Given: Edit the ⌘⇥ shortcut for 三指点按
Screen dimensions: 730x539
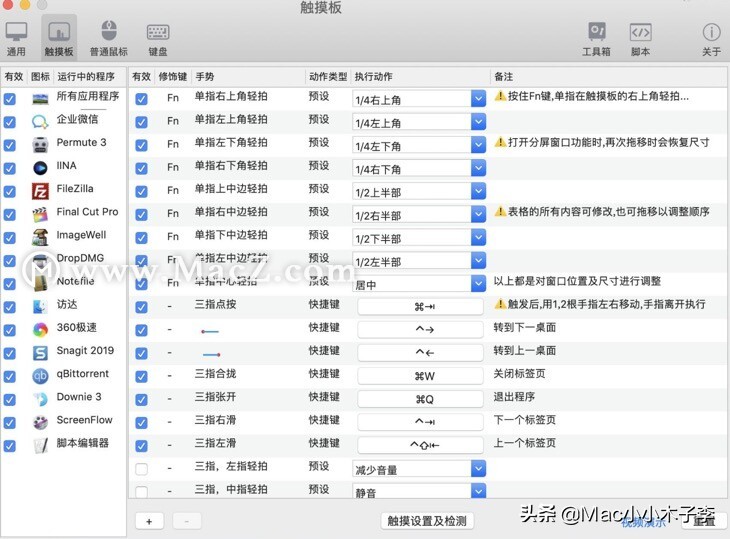Looking at the screenshot, I should (420, 307).
